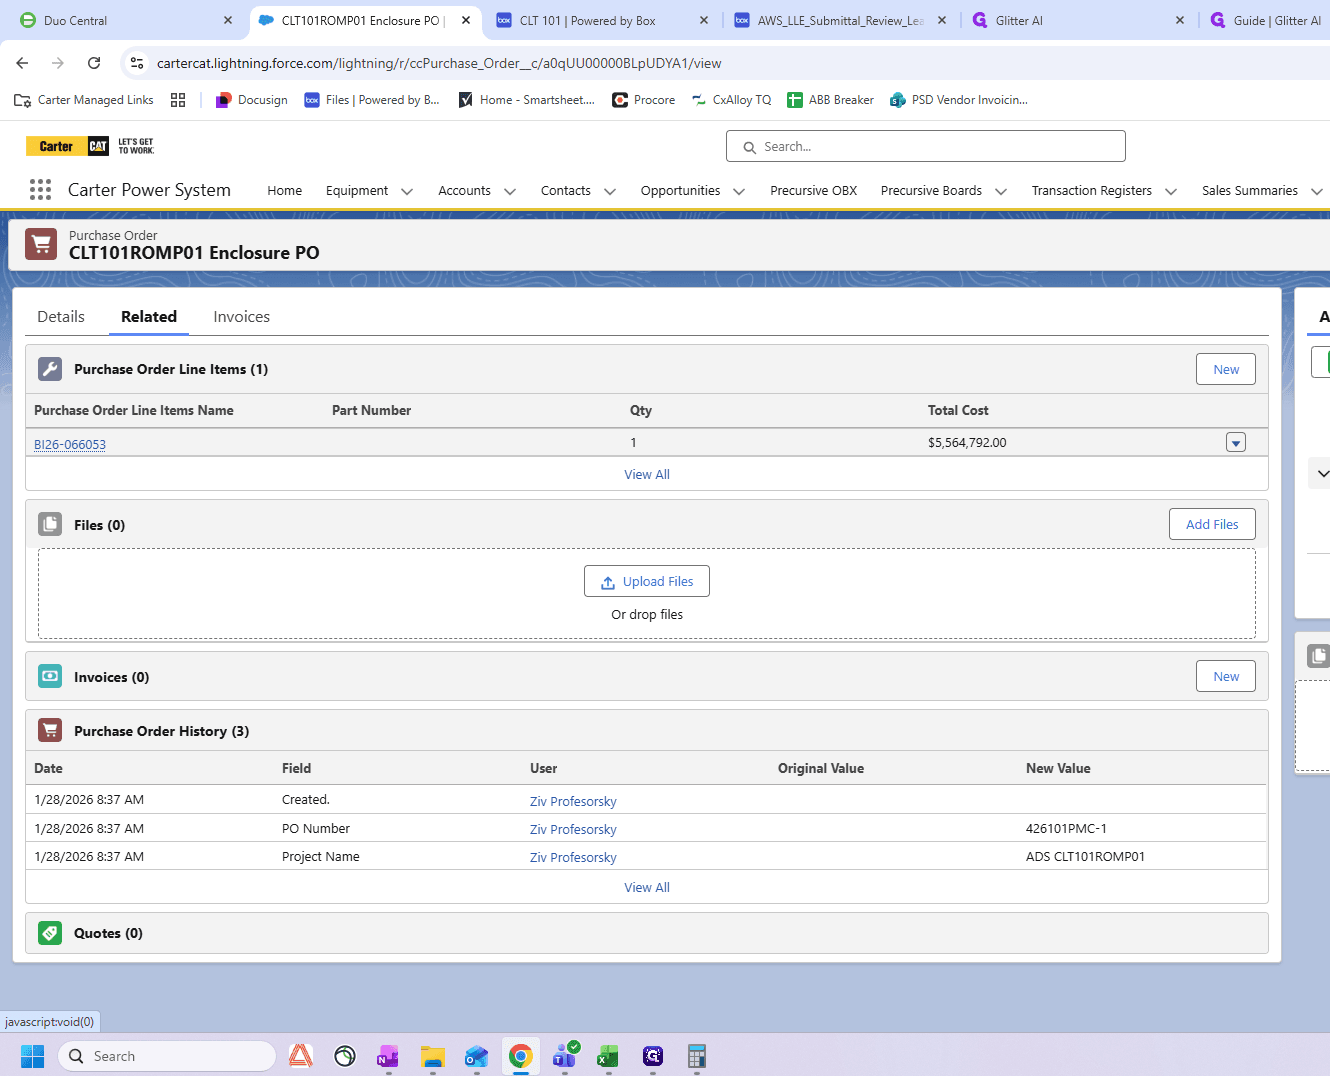Switch to the Invoices tab

241,317
